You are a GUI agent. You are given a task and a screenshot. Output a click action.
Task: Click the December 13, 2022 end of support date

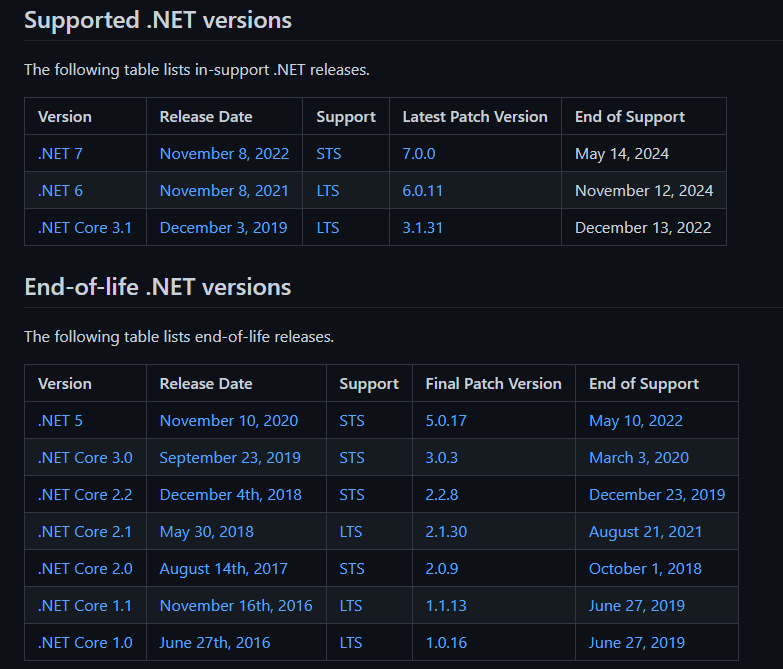(x=643, y=228)
